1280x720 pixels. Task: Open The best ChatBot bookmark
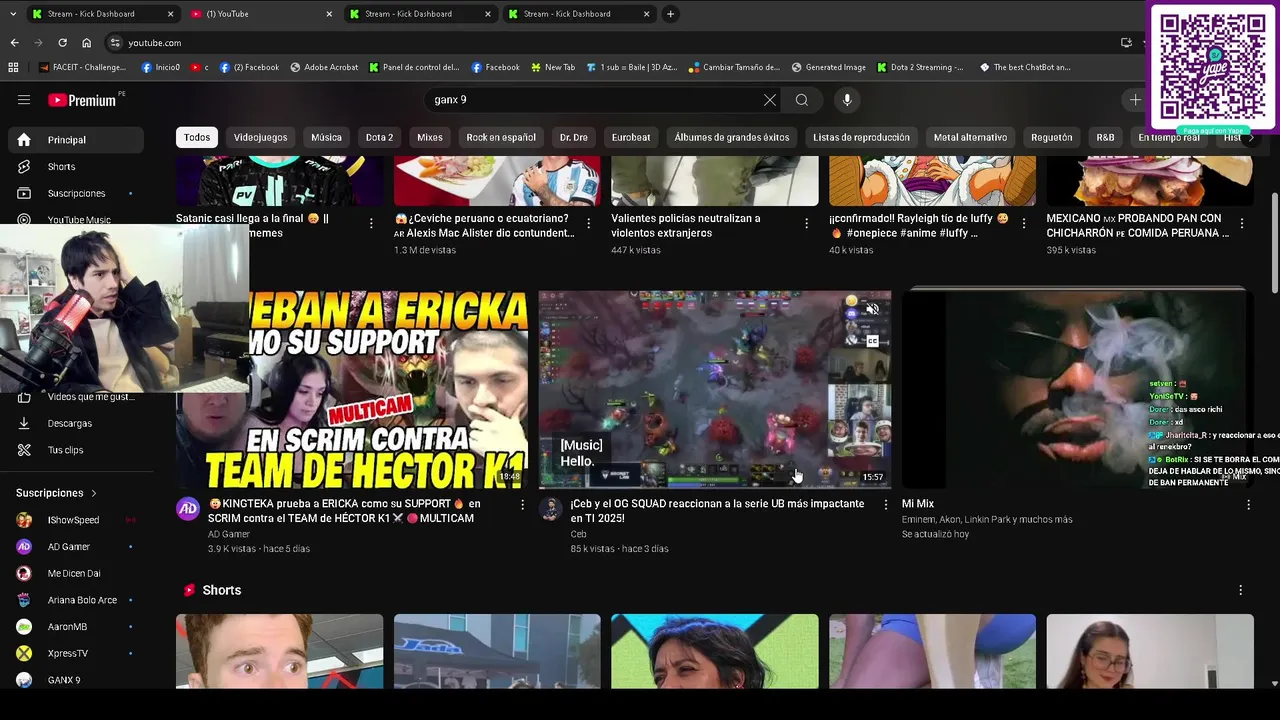pyautogui.click(x=1025, y=67)
